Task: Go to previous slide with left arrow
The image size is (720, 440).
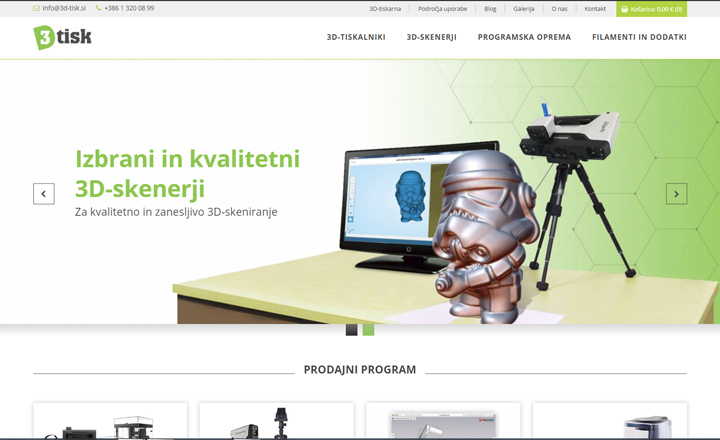Action: click(x=44, y=194)
